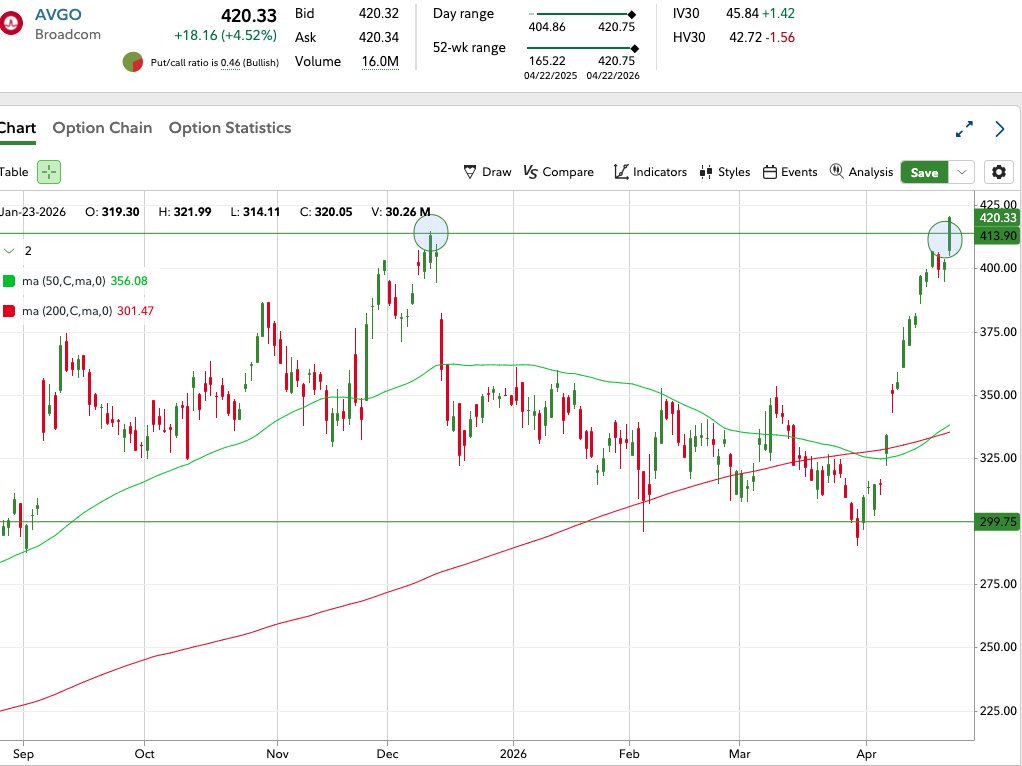Click the 52-wk range slider marker

[x=635, y=48]
